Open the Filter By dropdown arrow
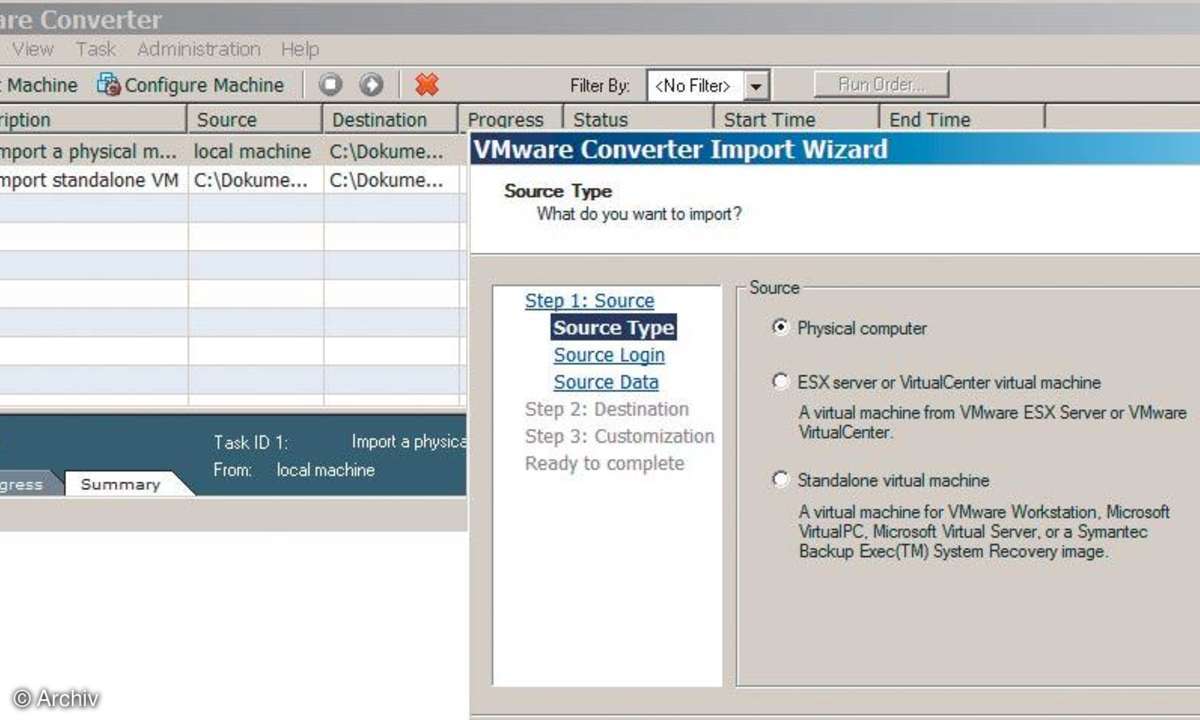Screen dimensions: 1200x720 tap(757, 86)
